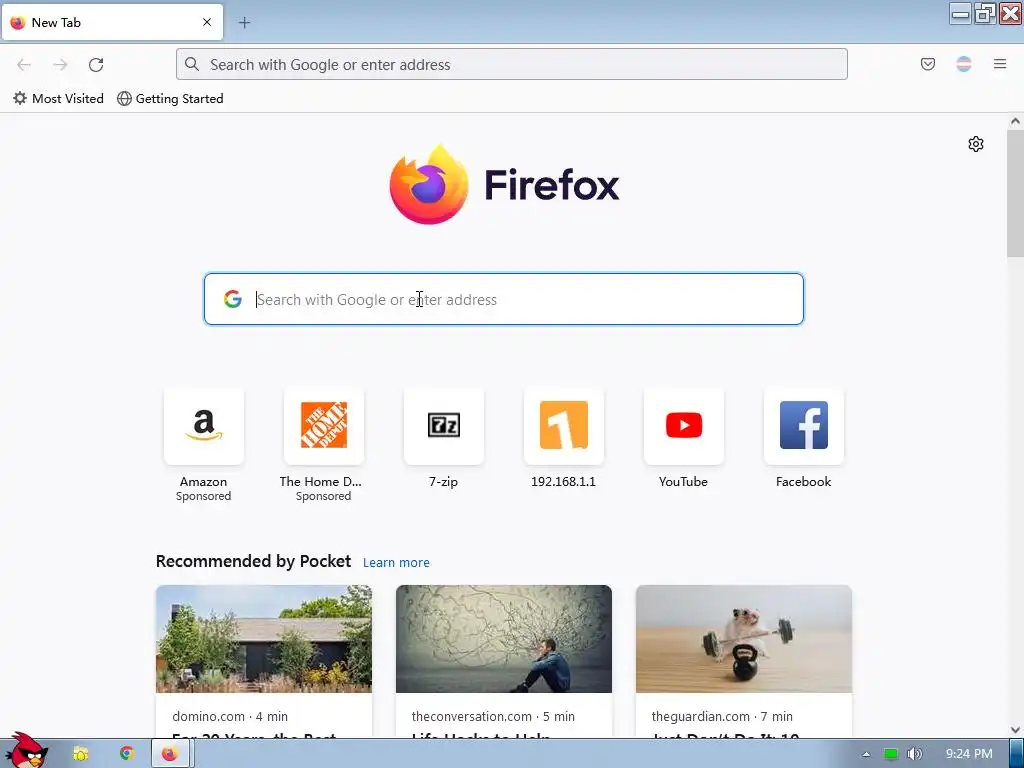Click scrollbar up arrow
Viewport: 1024px width, 768px height.
(x=1015, y=121)
